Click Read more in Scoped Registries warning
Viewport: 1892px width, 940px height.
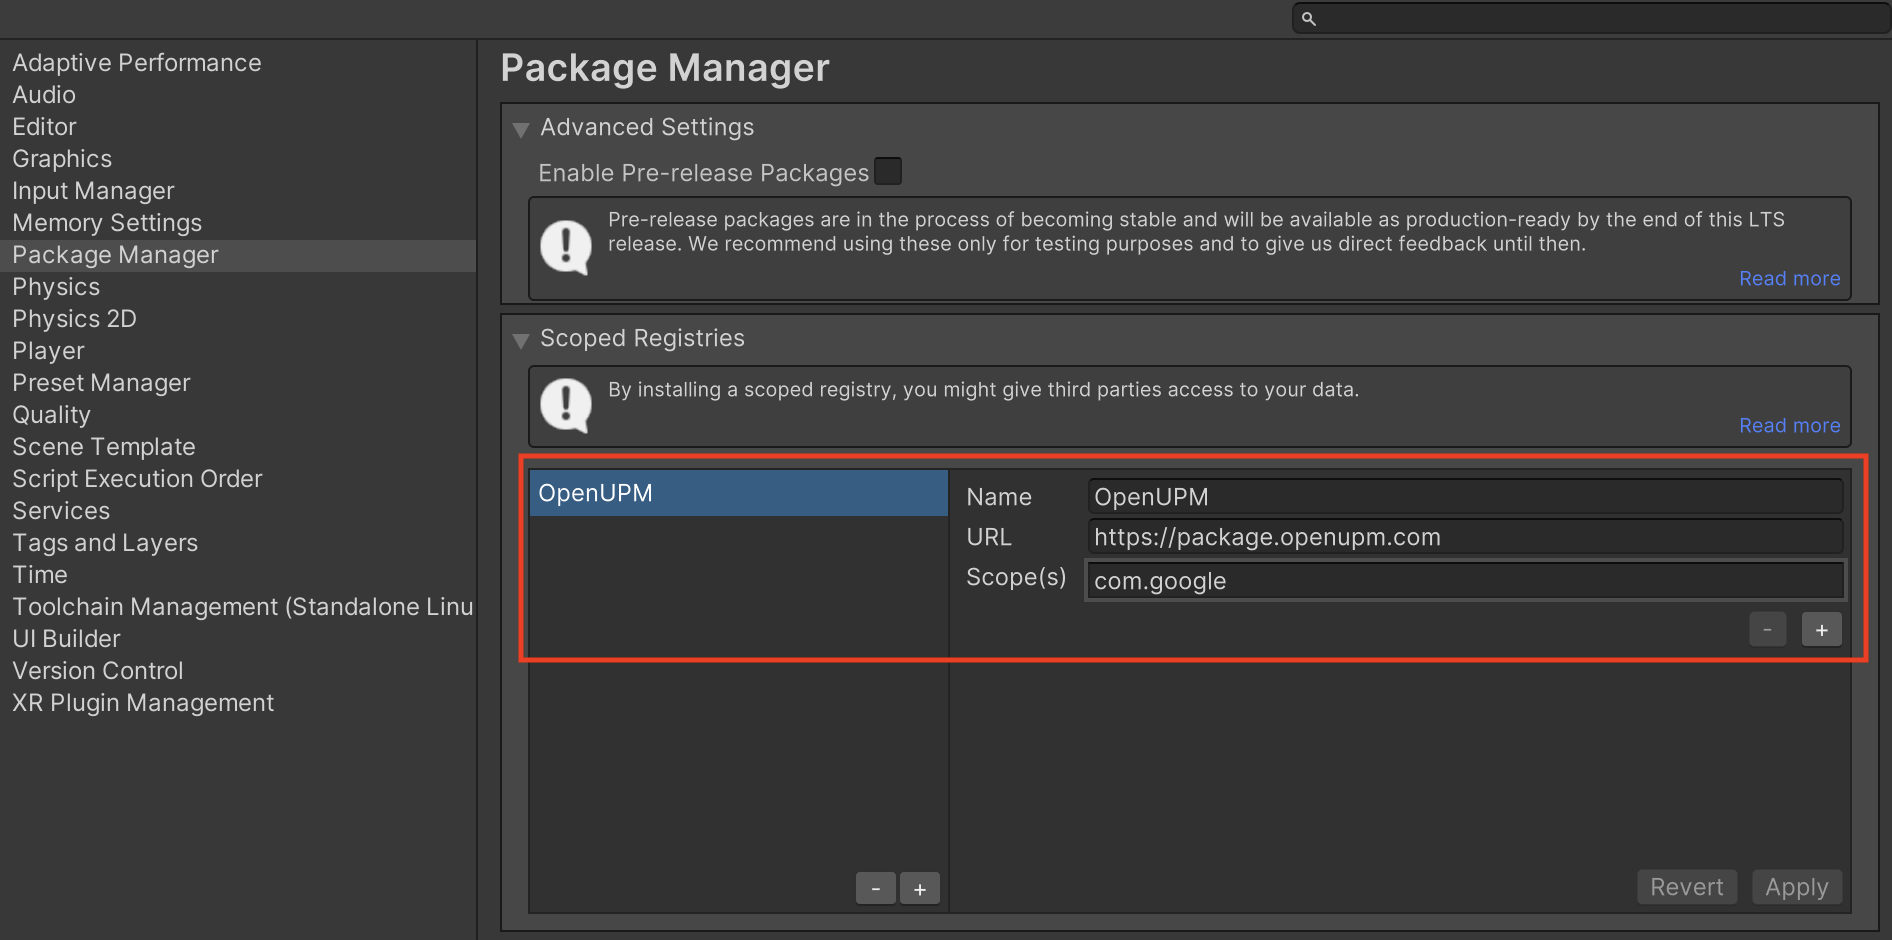tap(1789, 425)
